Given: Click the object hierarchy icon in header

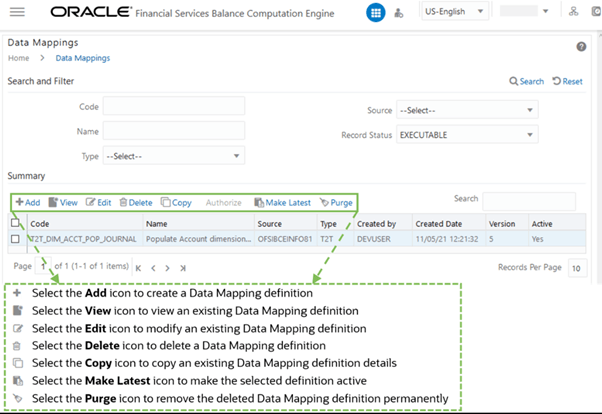Looking at the screenshot, I should click(x=574, y=12).
